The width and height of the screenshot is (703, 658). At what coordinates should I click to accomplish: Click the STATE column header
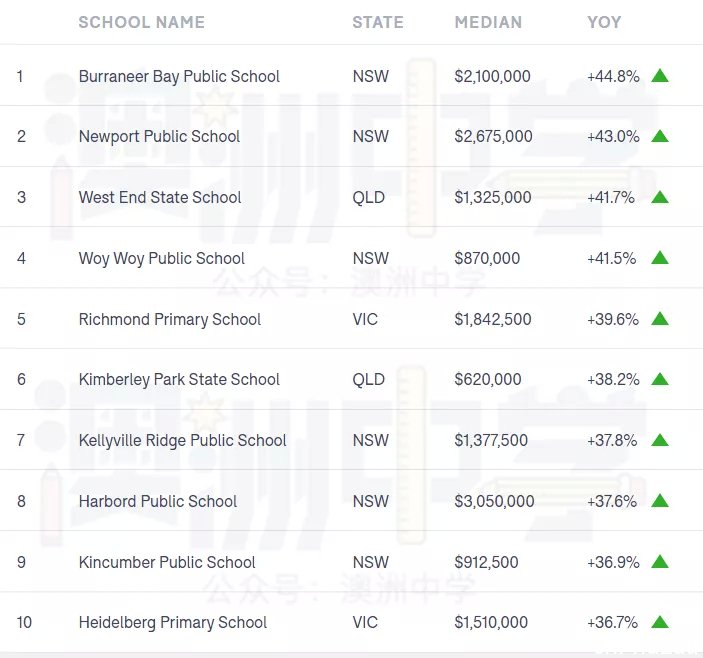click(x=378, y=22)
